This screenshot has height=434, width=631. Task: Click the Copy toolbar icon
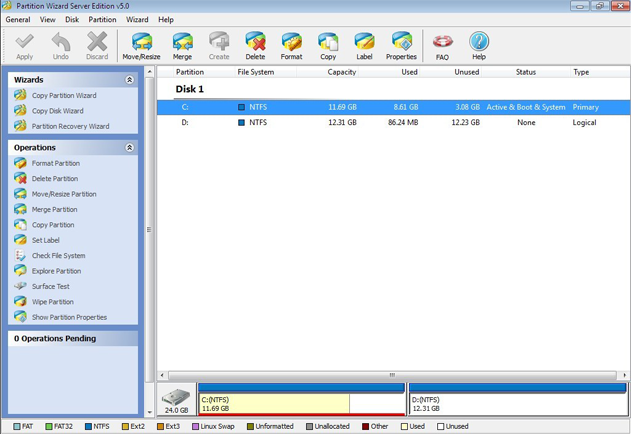pyautogui.click(x=328, y=45)
